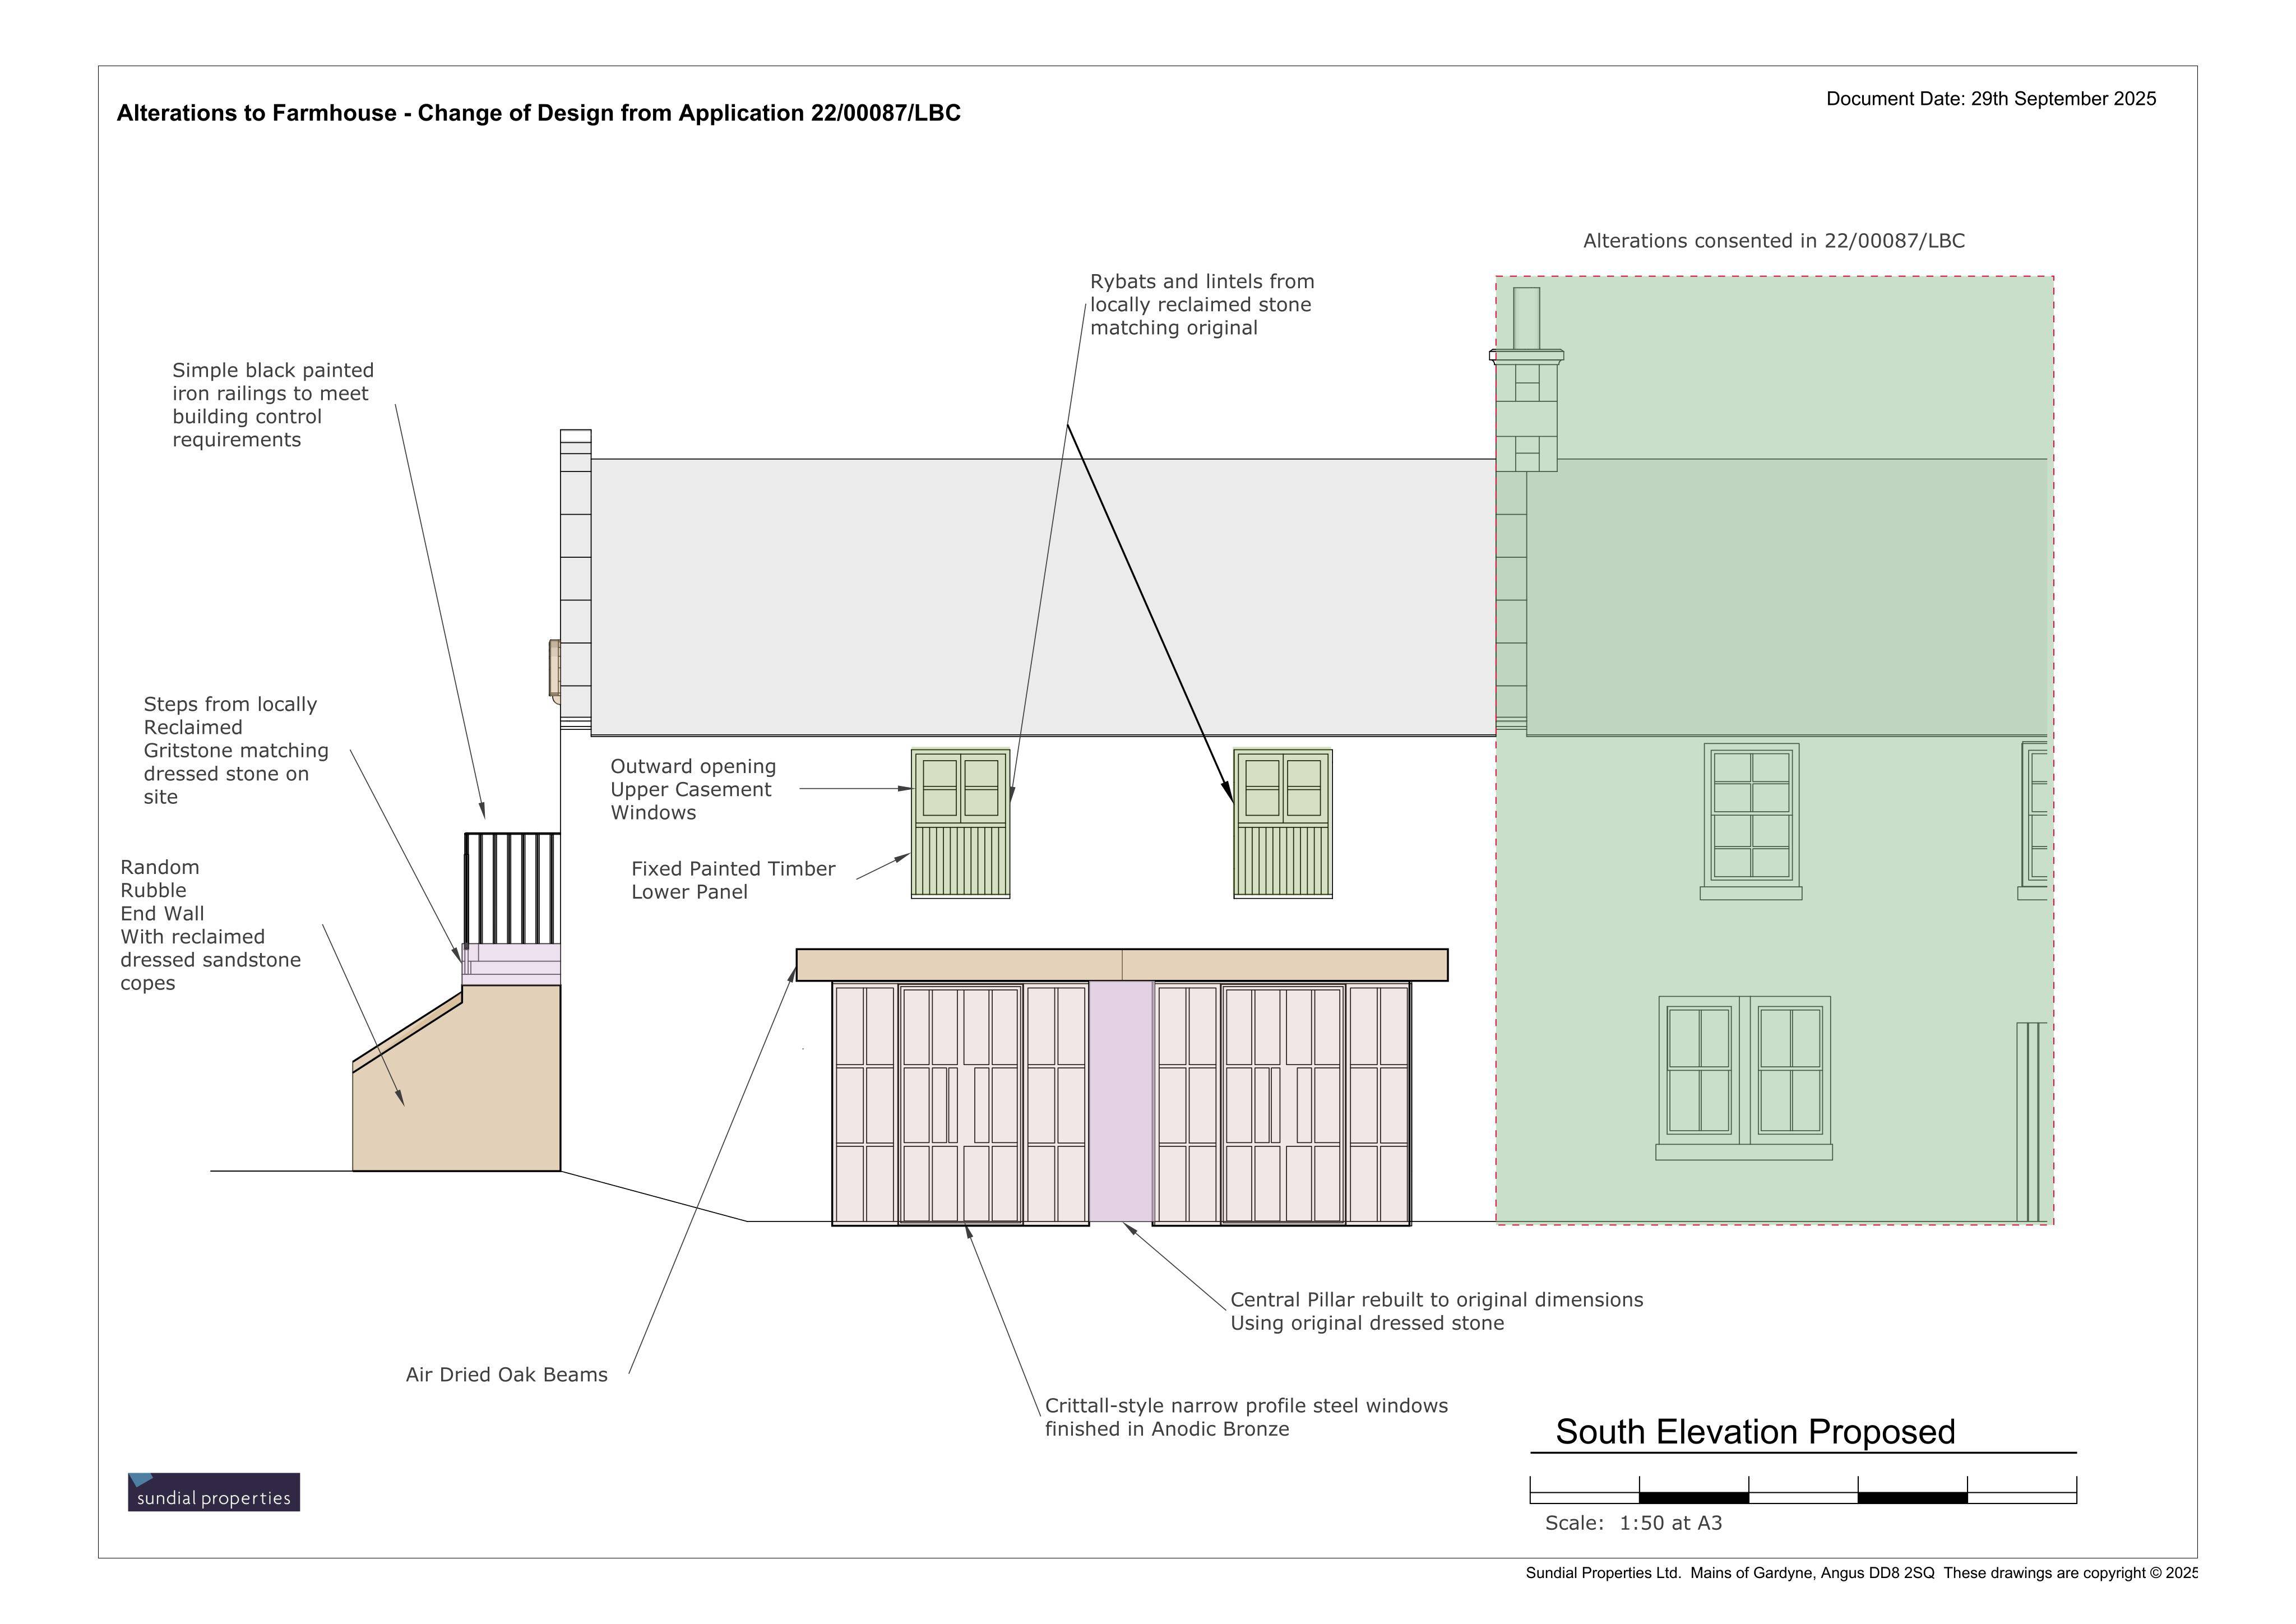Click the 'Alterations to Farmhouse' heading
Image resolution: width=2296 pixels, height=1624 pixels.
pyautogui.click(x=538, y=113)
